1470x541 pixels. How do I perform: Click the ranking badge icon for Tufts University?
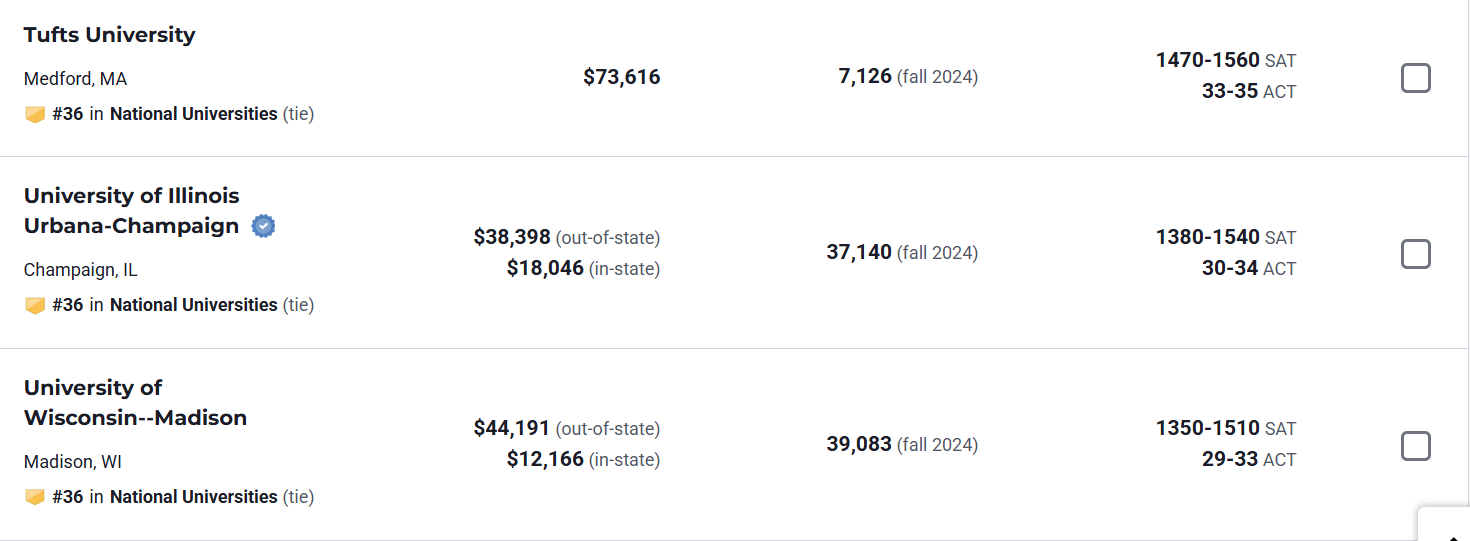pyautogui.click(x=35, y=115)
